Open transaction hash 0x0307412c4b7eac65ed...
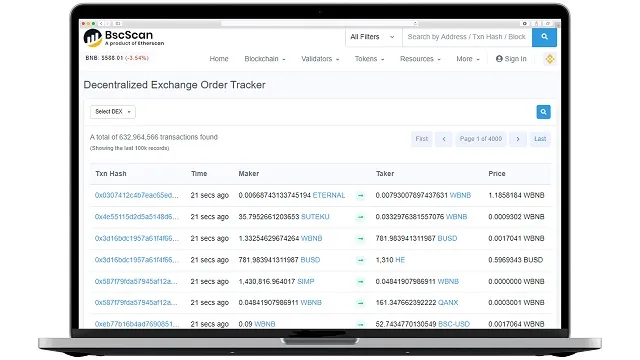 (x=137, y=196)
